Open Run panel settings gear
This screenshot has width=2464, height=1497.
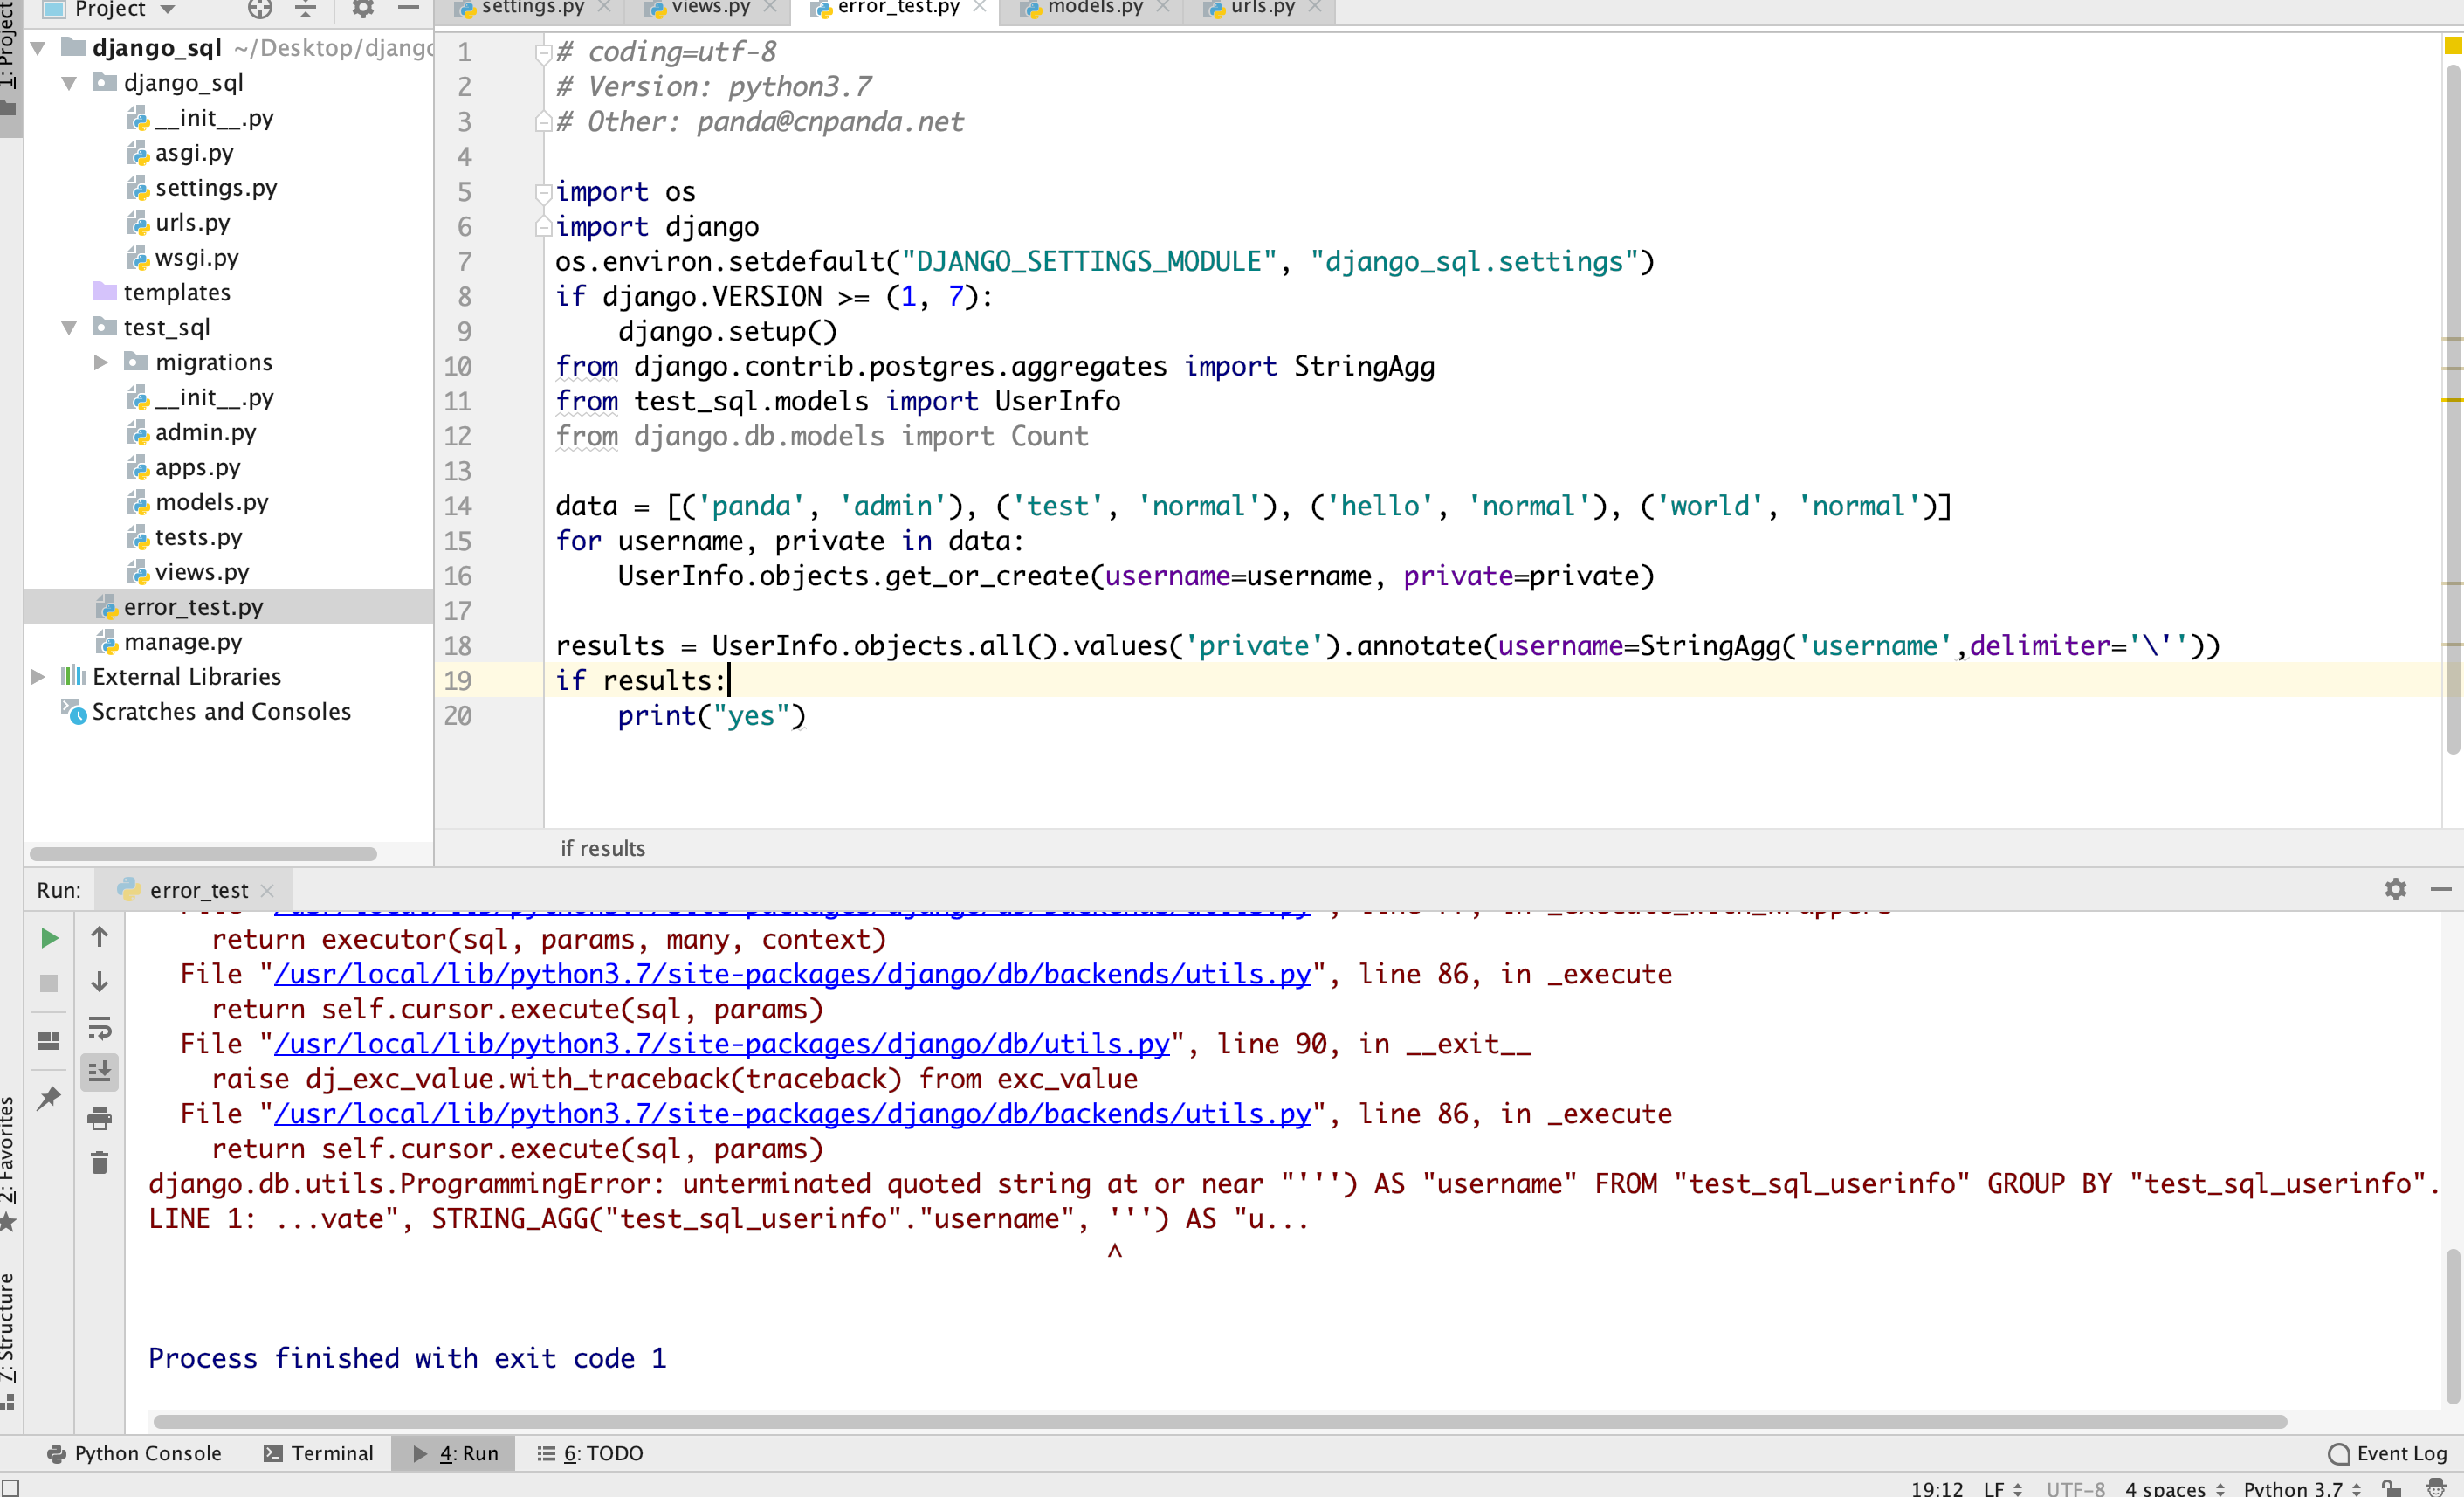[x=2395, y=889]
